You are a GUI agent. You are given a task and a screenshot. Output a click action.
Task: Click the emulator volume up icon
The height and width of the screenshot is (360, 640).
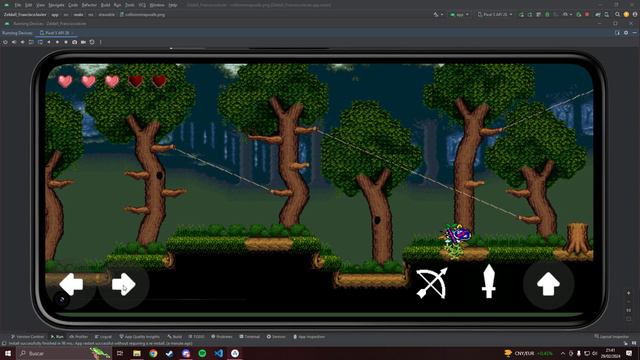pos(14,42)
